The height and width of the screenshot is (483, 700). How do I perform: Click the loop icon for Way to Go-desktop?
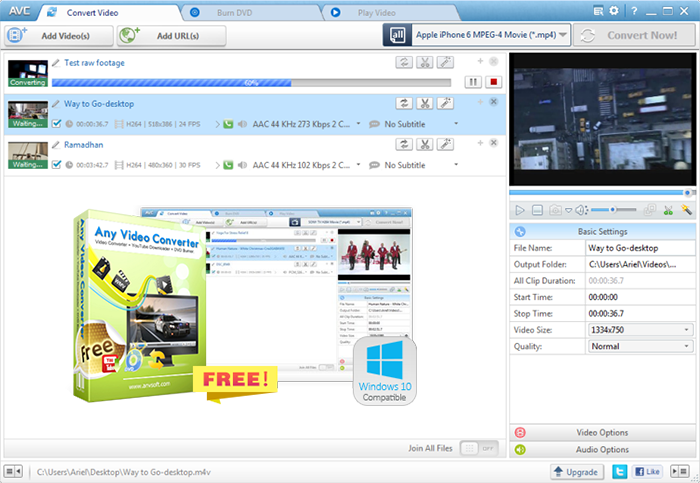[x=404, y=104]
